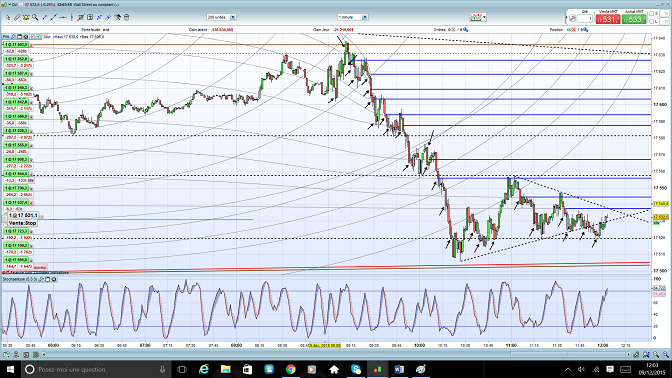
Task: Select the horizontal line drawing tool
Action: click(x=63, y=18)
